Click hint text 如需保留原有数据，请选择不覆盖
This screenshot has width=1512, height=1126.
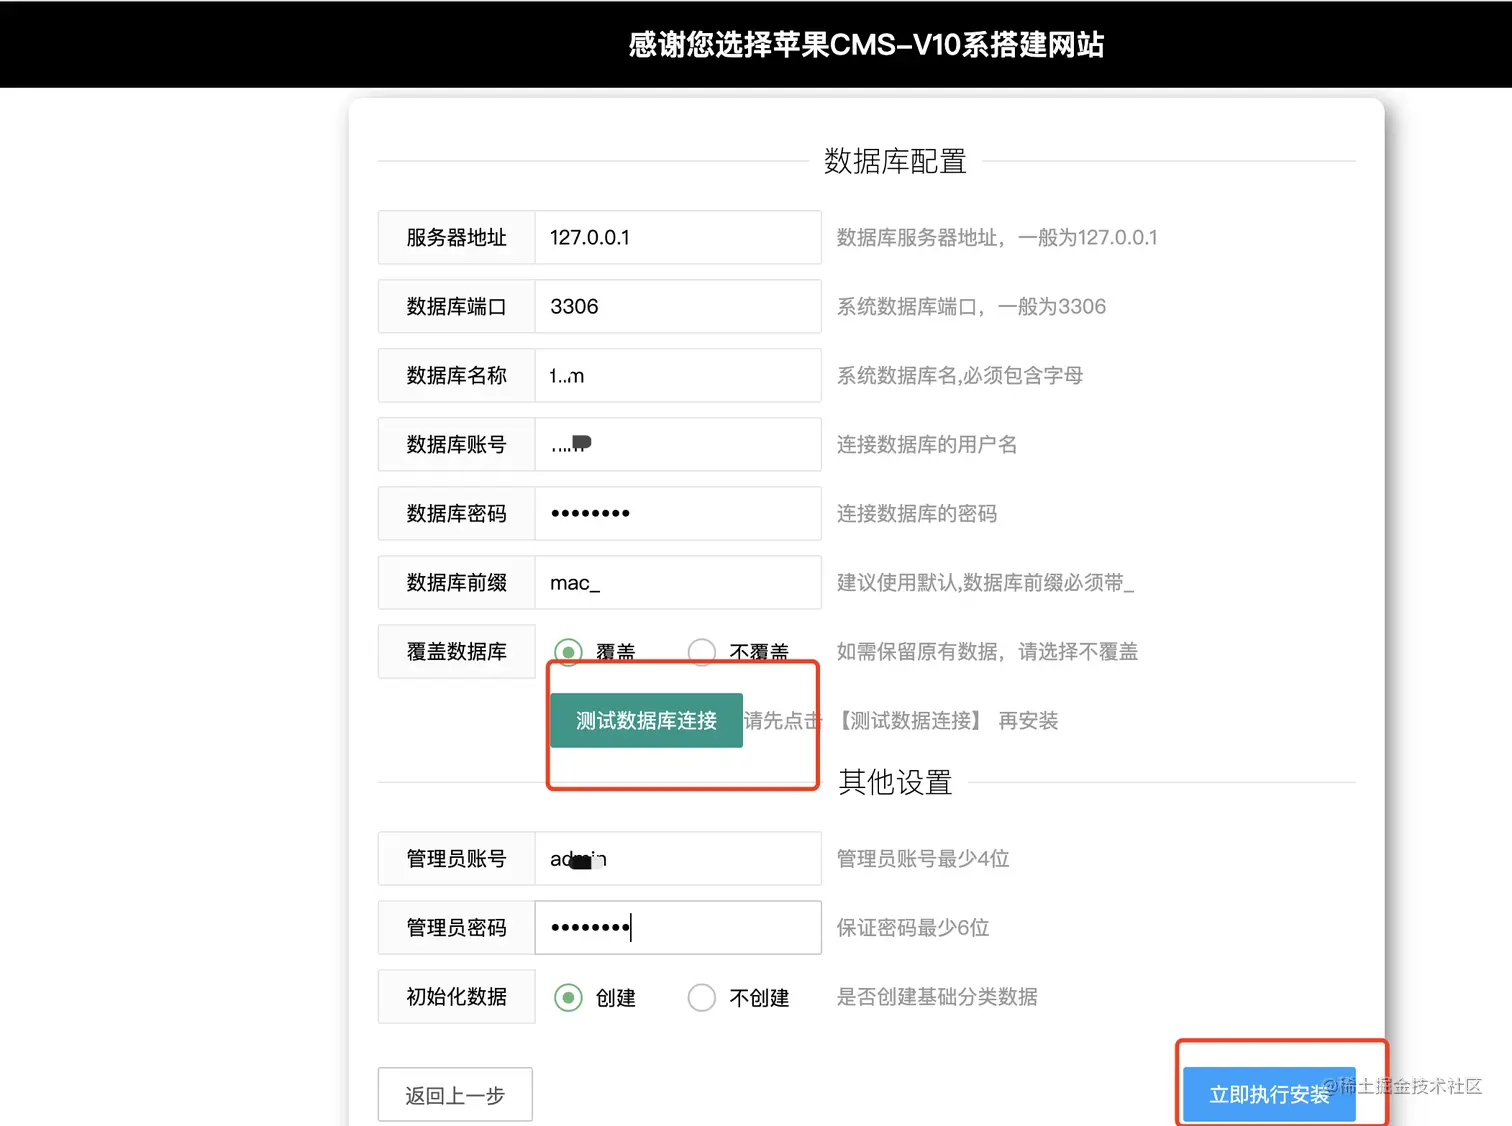tap(987, 651)
